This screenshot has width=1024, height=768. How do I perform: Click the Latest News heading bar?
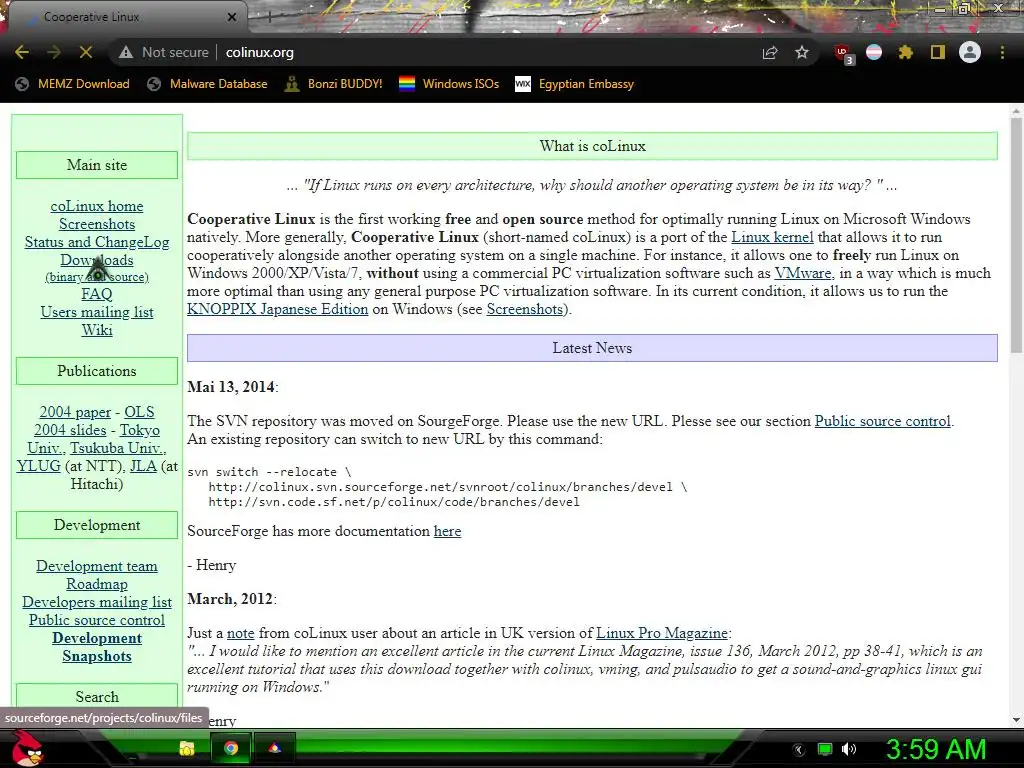[x=592, y=348]
